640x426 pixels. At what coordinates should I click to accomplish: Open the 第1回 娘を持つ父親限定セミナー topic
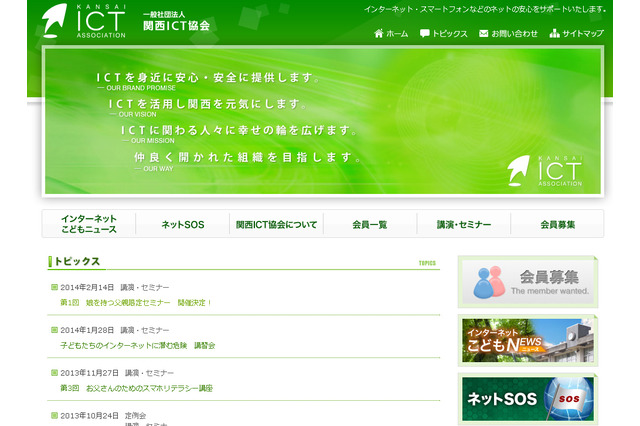[x=136, y=303]
